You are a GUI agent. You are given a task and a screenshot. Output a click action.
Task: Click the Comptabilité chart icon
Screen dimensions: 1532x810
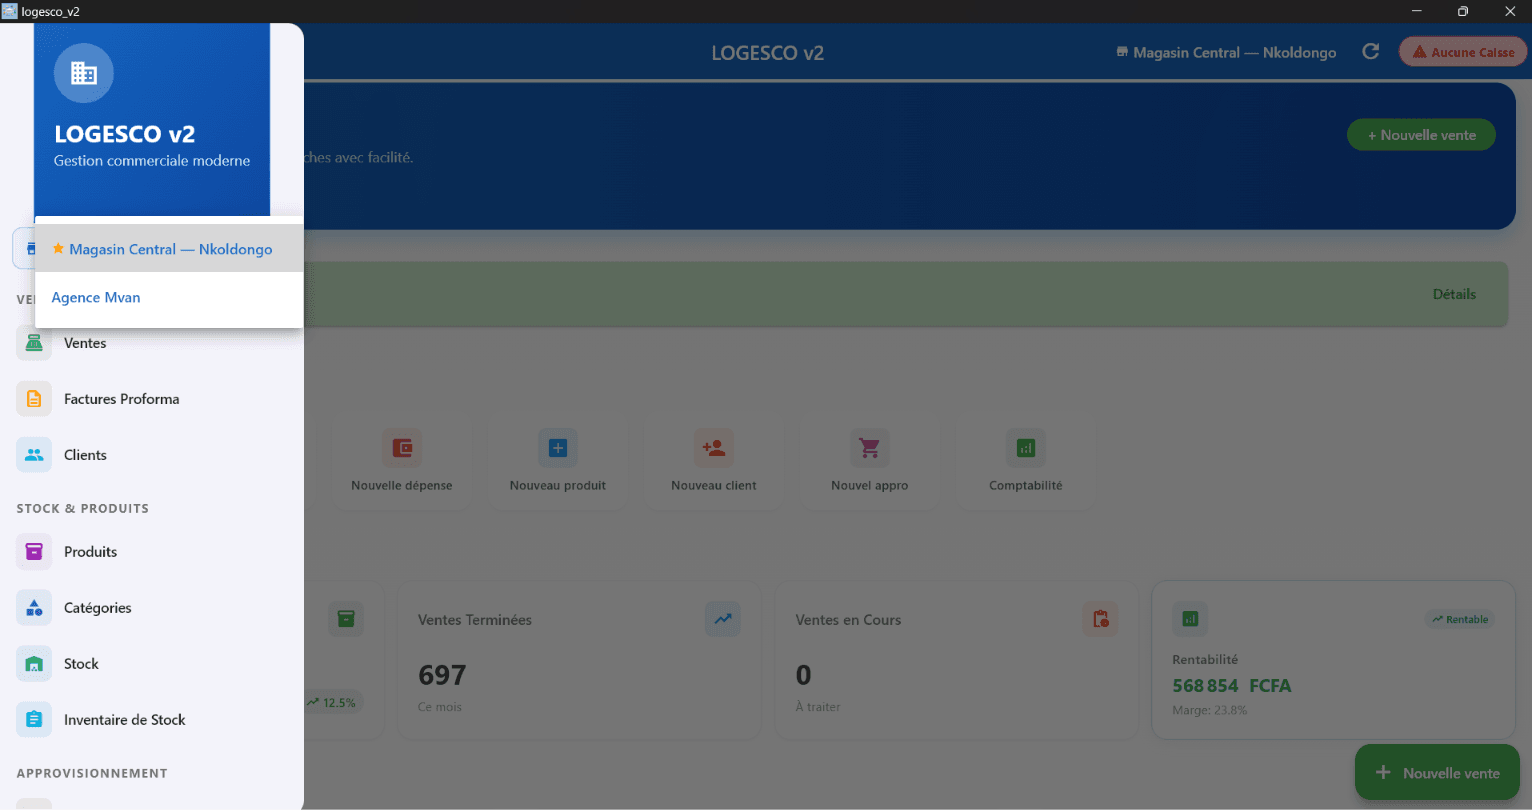[x=1026, y=448]
